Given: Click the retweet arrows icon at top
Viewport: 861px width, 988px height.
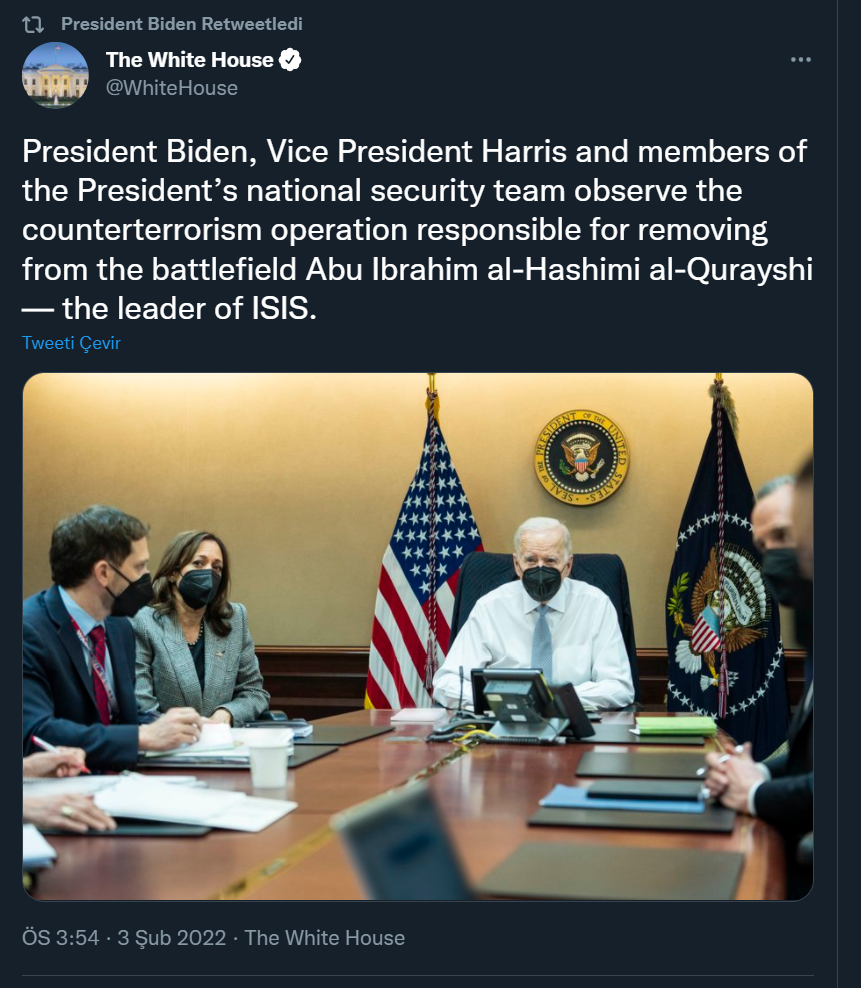Looking at the screenshot, I should [33, 25].
